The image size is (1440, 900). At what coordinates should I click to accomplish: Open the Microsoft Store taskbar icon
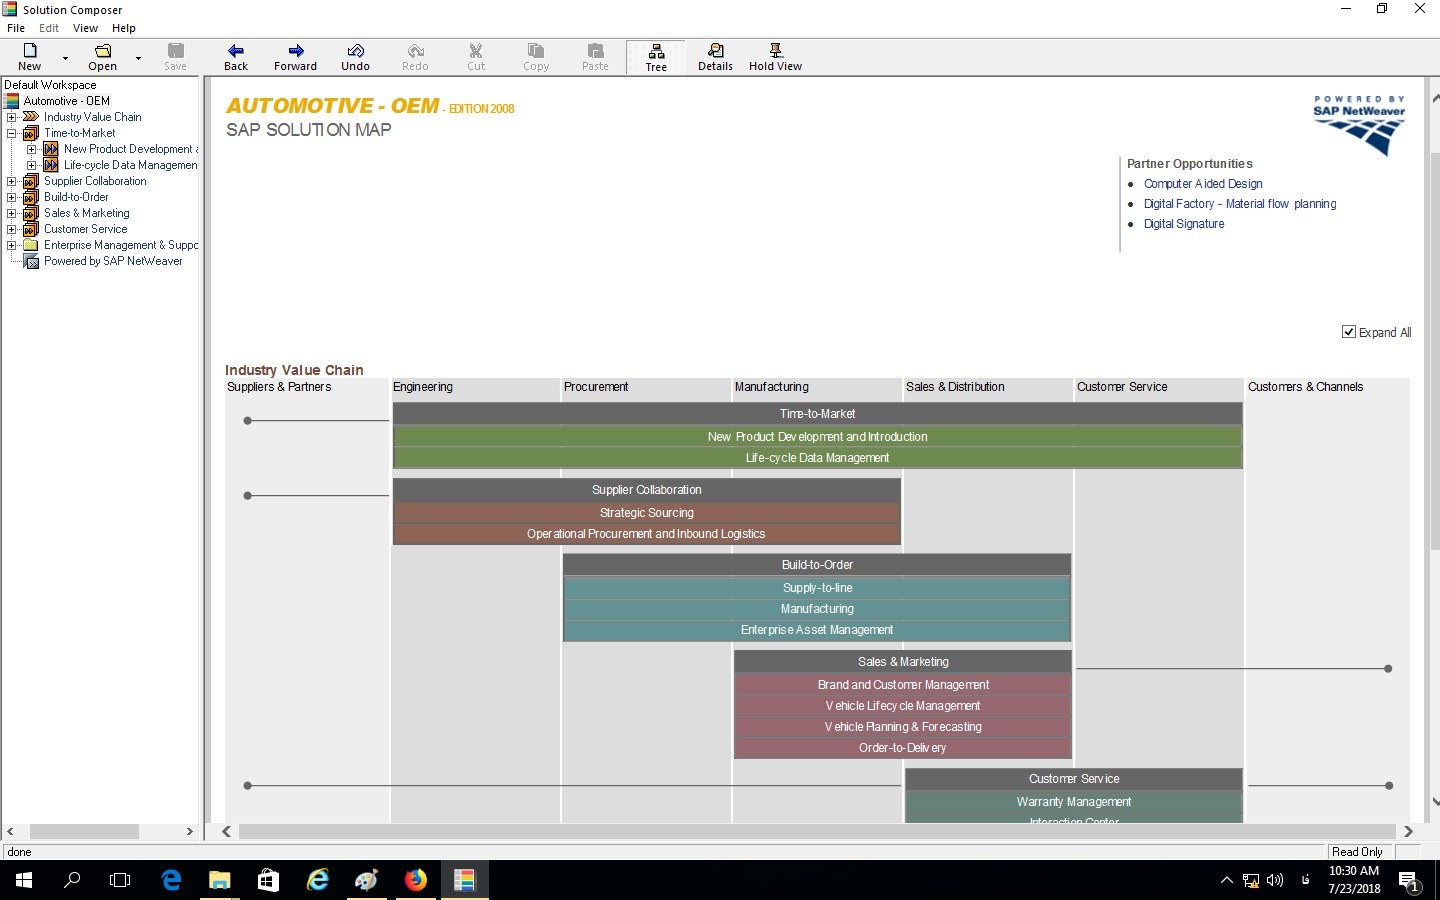[268, 880]
